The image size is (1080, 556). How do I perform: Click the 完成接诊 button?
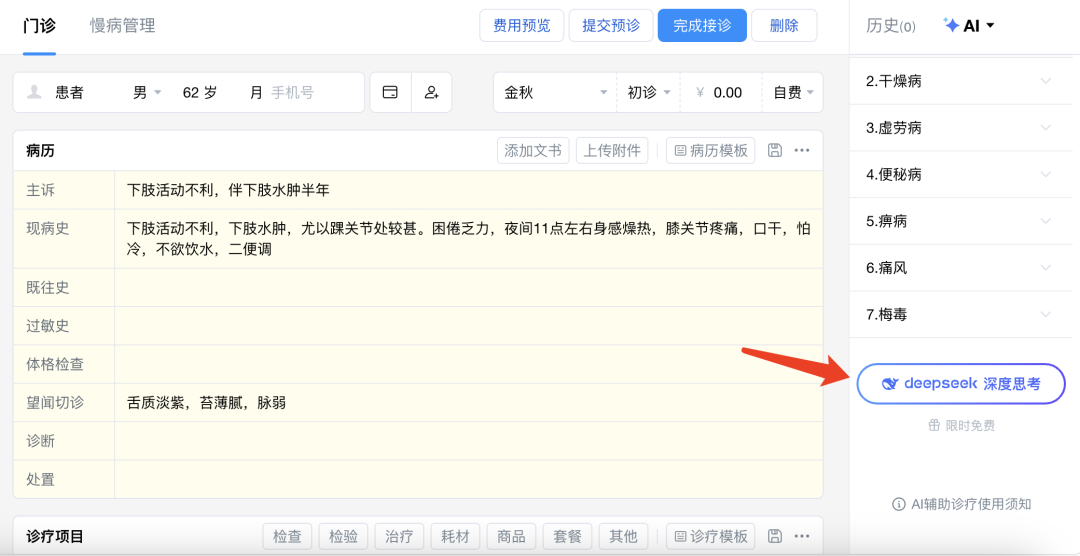point(702,26)
